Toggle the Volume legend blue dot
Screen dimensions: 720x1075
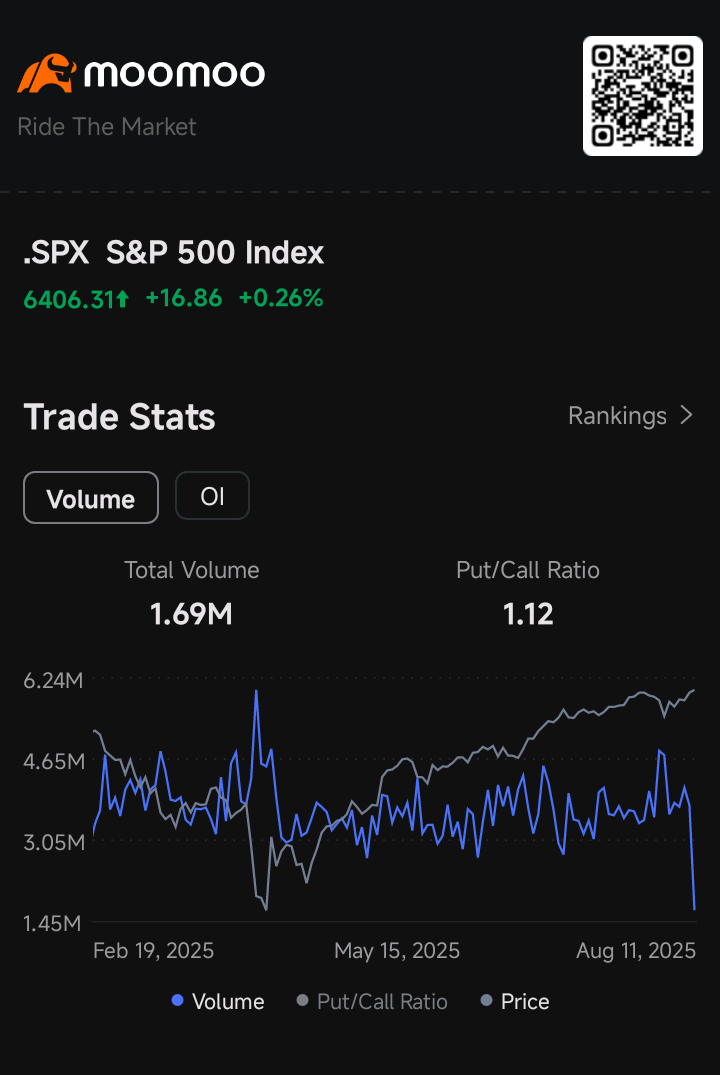coord(178,1000)
